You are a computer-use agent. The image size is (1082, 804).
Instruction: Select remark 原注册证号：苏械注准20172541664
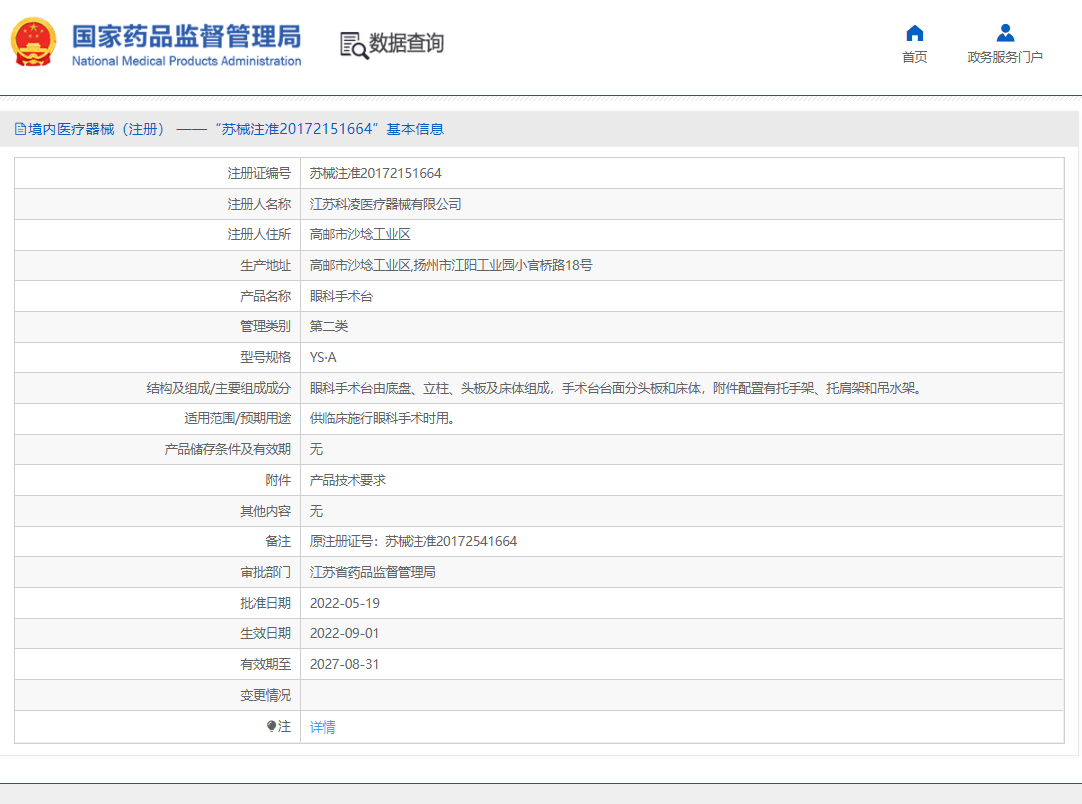[413, 542]
